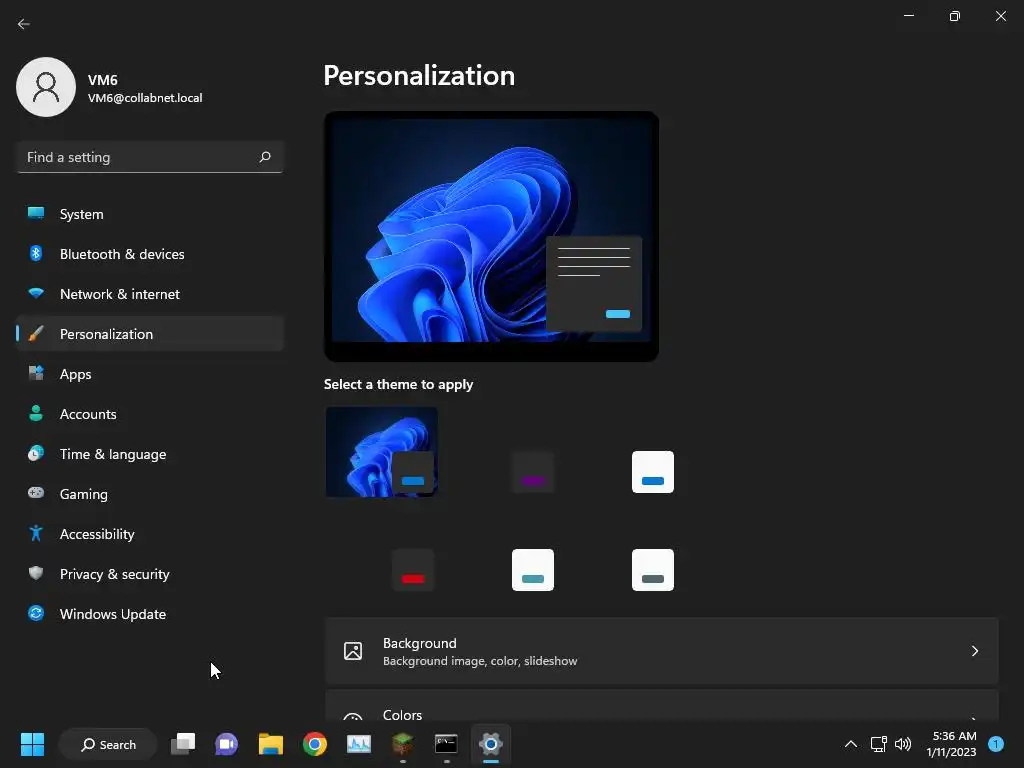Screen dimensions: 1024x768
Task: Click the Network wifi icon in sidebar
Action: tap(36, 293)
